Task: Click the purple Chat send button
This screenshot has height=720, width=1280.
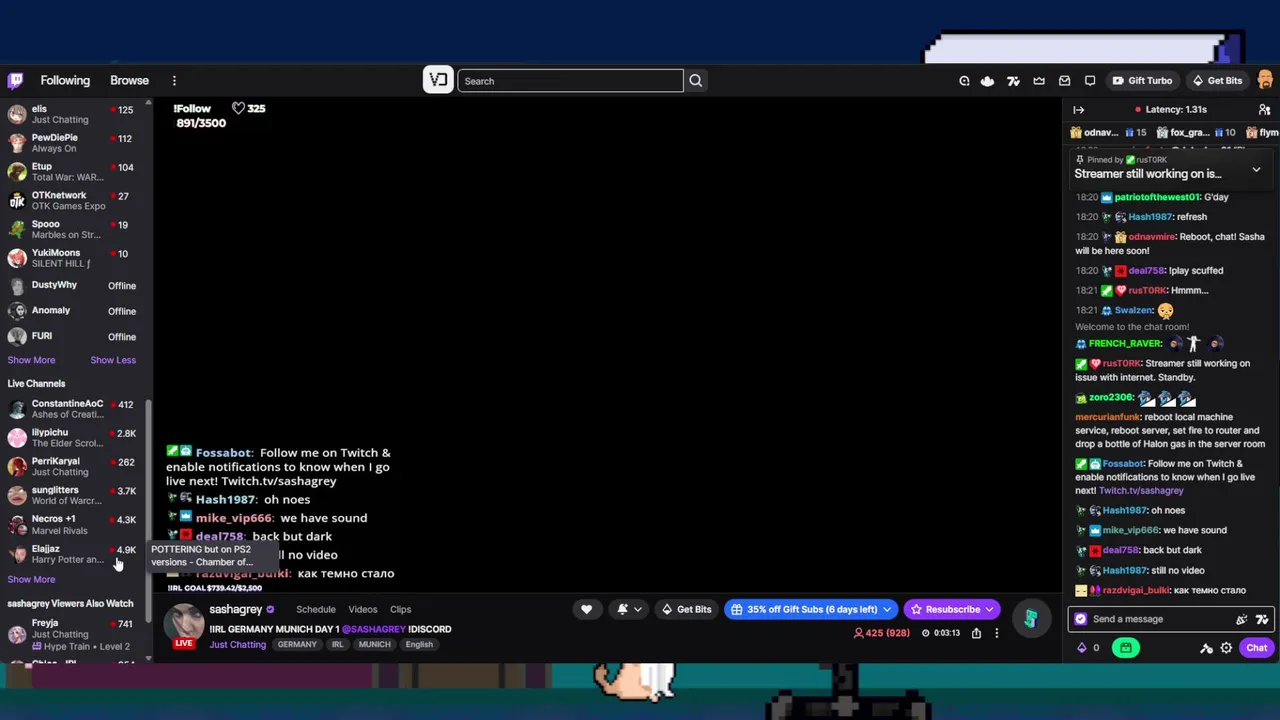Action: (1256, 648)
